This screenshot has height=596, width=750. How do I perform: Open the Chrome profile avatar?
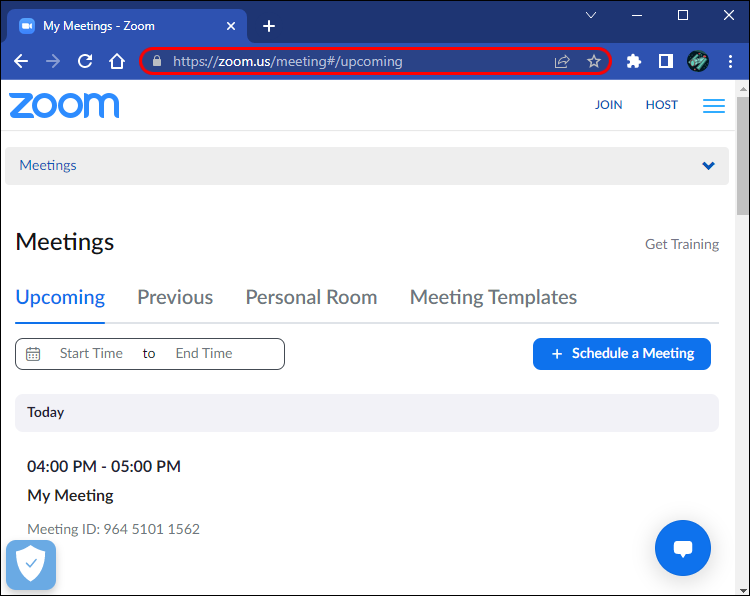click(x=698, y=61)
